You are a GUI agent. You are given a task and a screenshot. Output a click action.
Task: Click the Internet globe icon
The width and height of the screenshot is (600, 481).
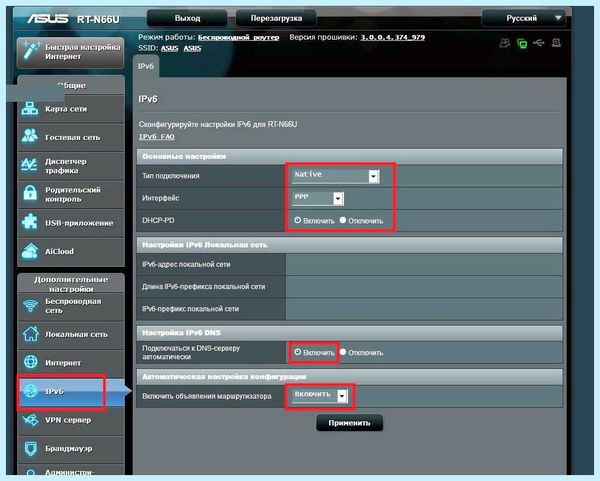click(31, 362)
